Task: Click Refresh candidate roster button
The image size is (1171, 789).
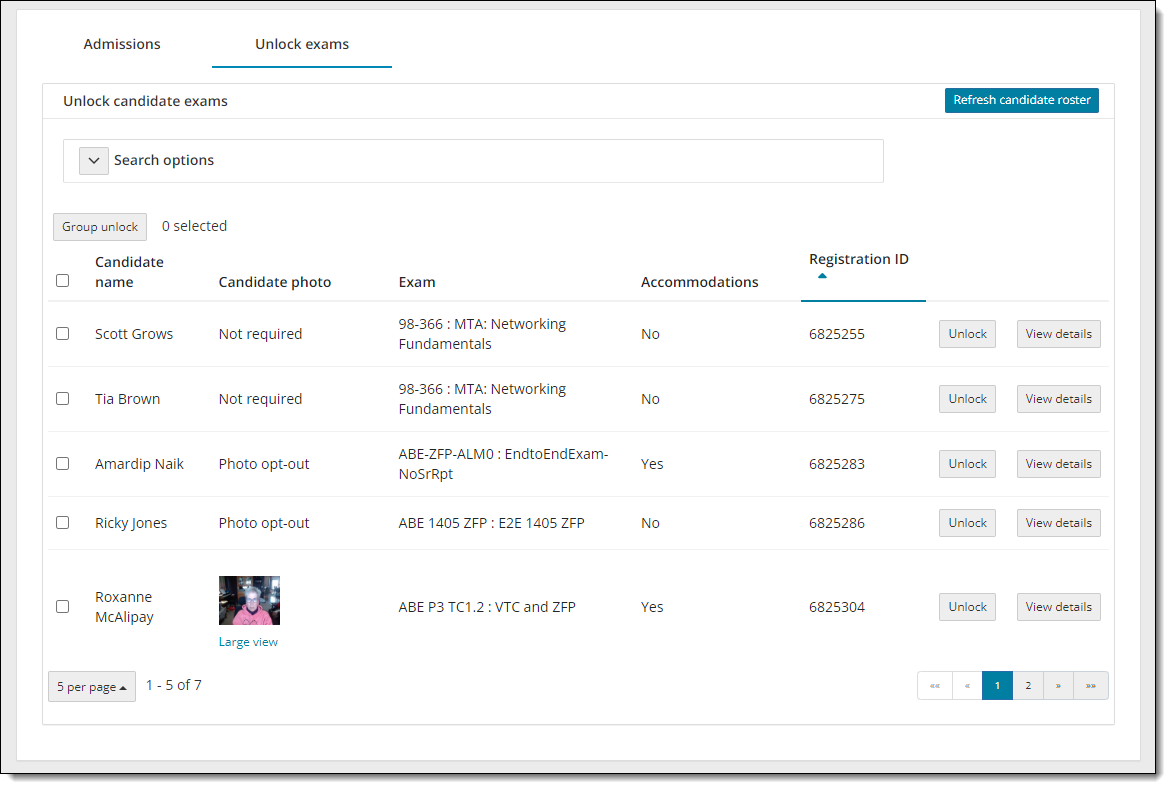Action: [1021, 100]
